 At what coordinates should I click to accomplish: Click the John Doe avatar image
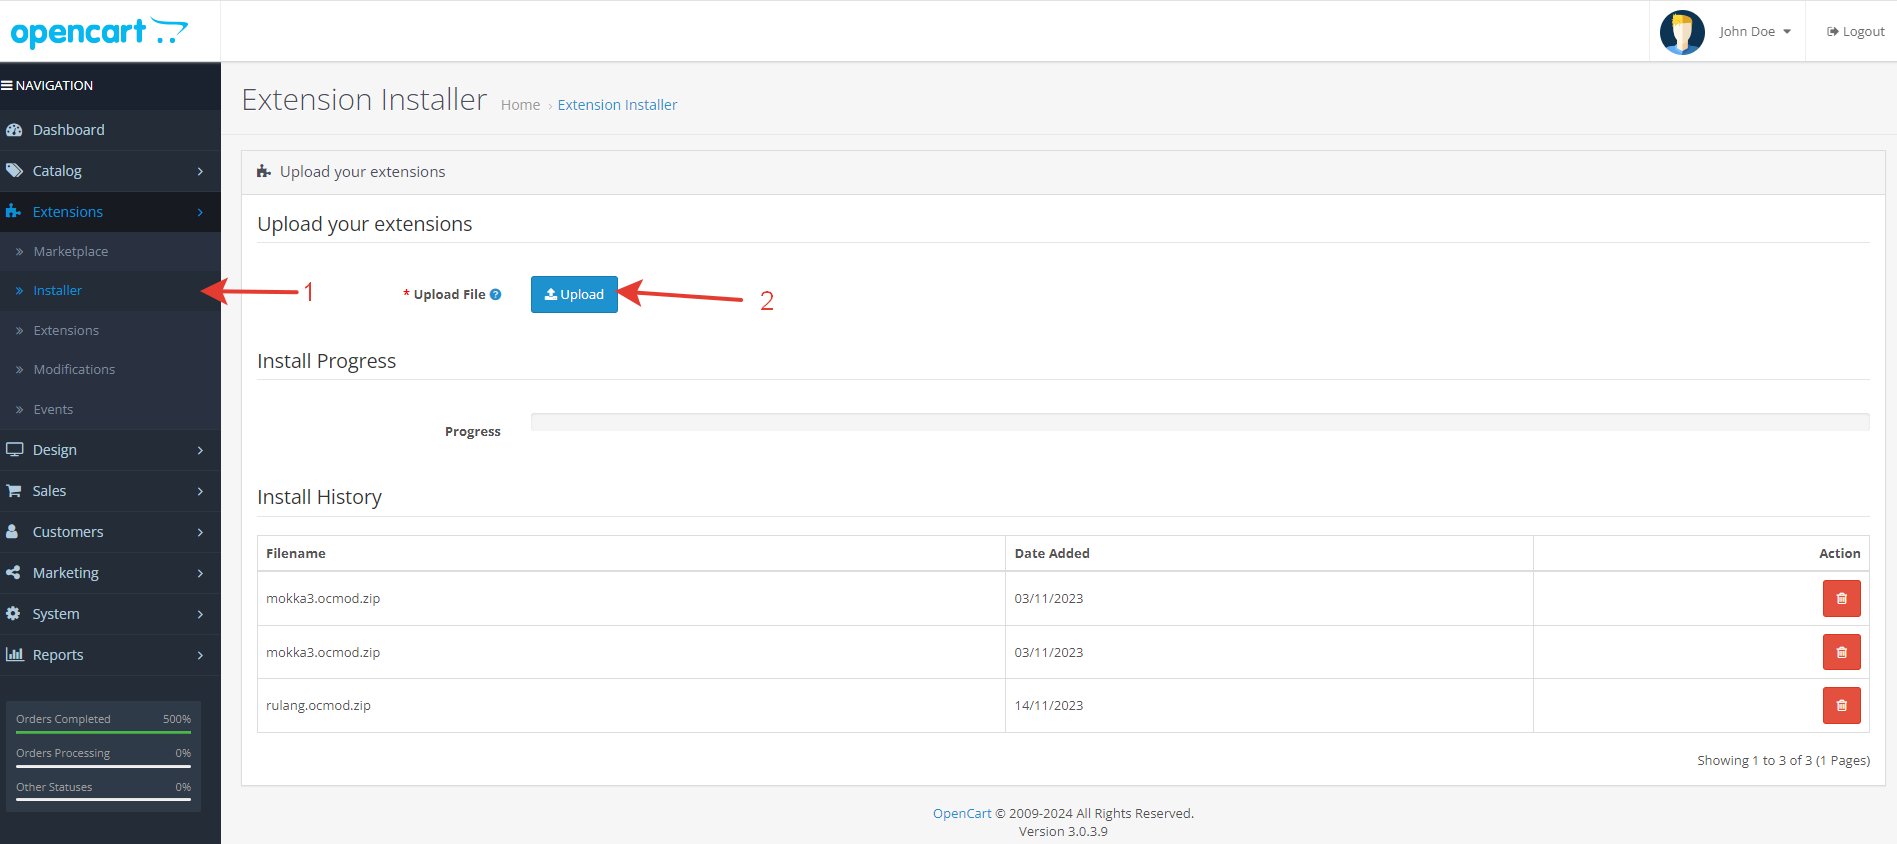[1681, 32]
